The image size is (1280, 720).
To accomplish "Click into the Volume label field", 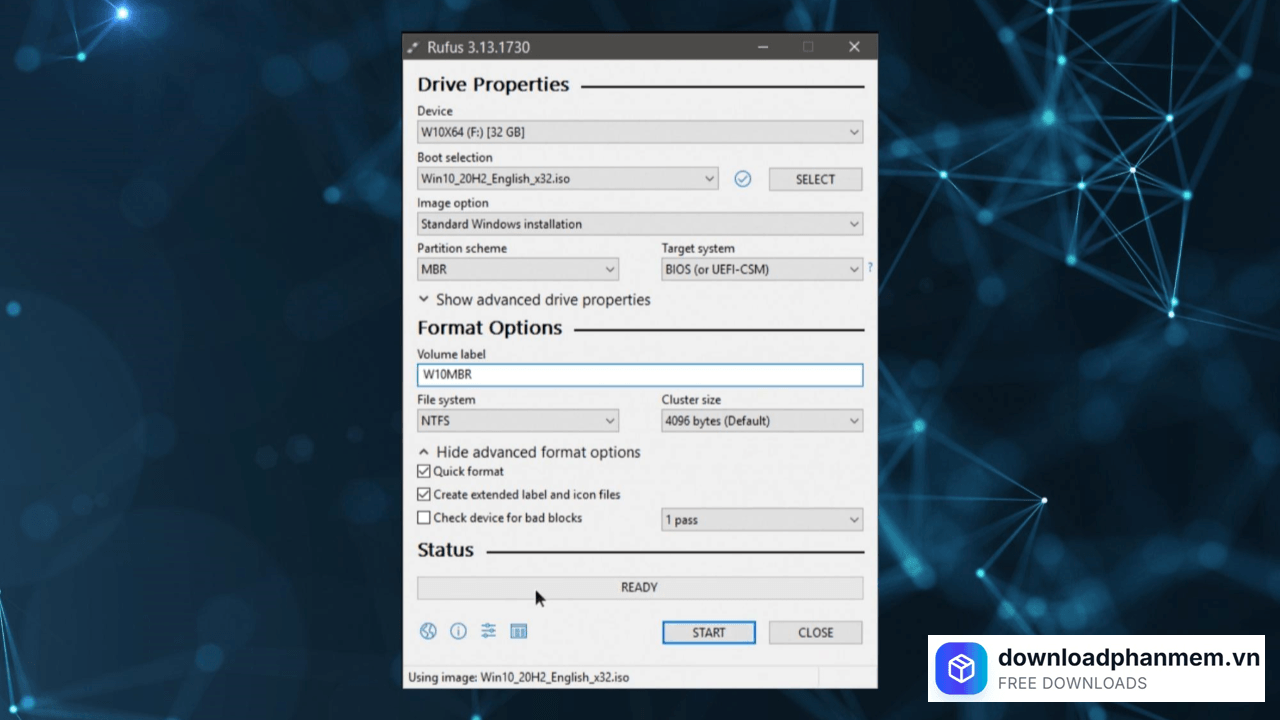I will tap(640, 375).
